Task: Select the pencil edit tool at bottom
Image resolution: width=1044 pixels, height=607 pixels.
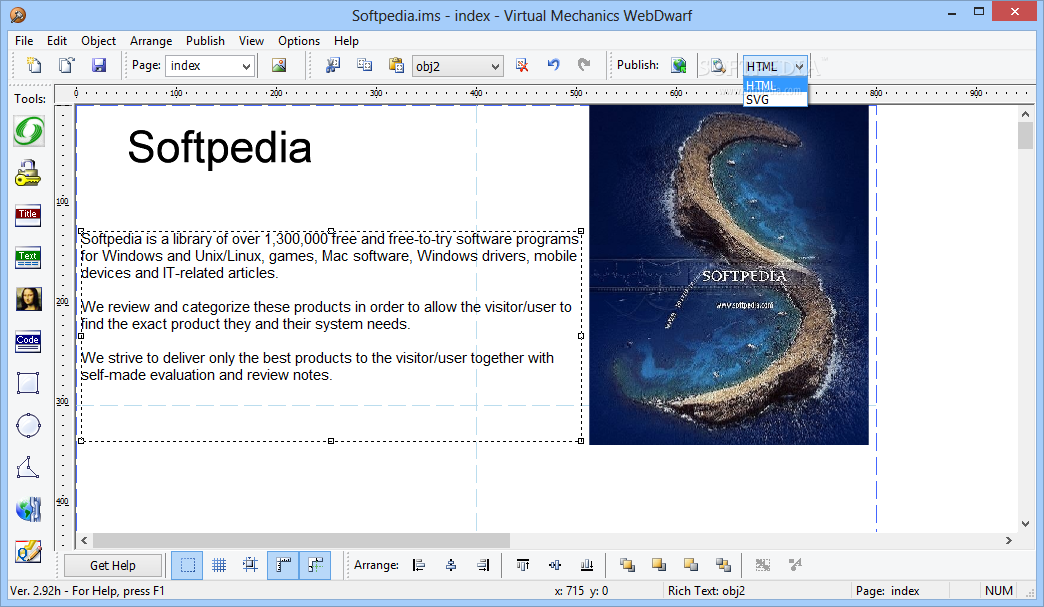Action: [x=29, y=551]
